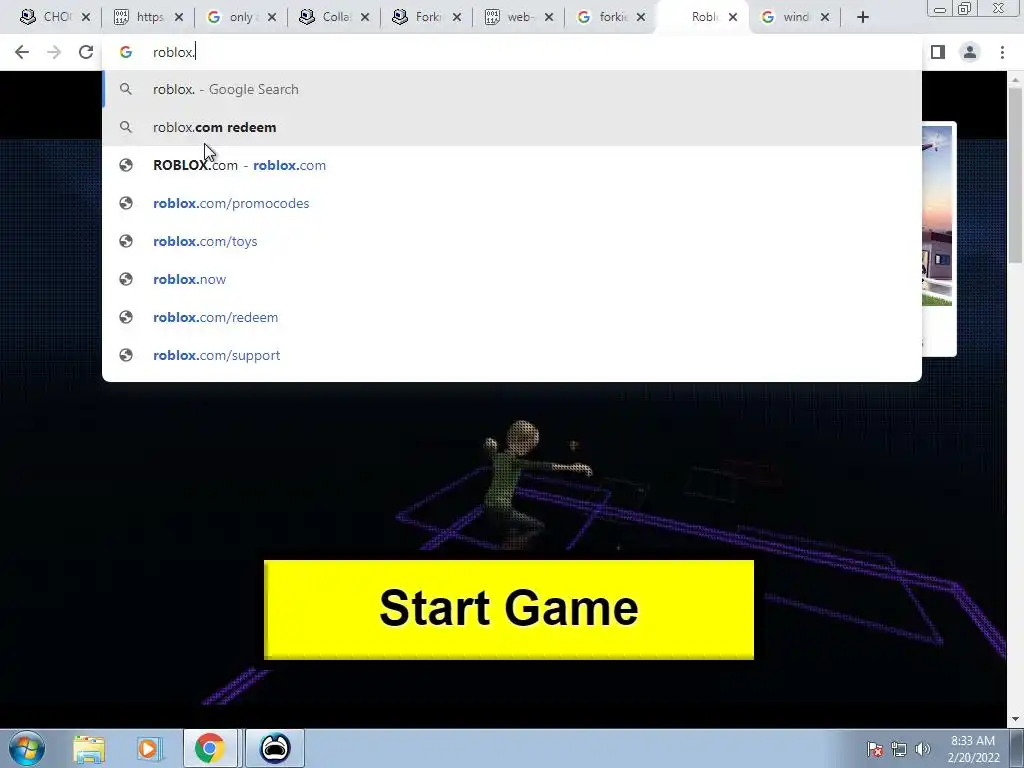The image size is (1024, 768).
Task: Close the https tab
Action: coord(179,17)
